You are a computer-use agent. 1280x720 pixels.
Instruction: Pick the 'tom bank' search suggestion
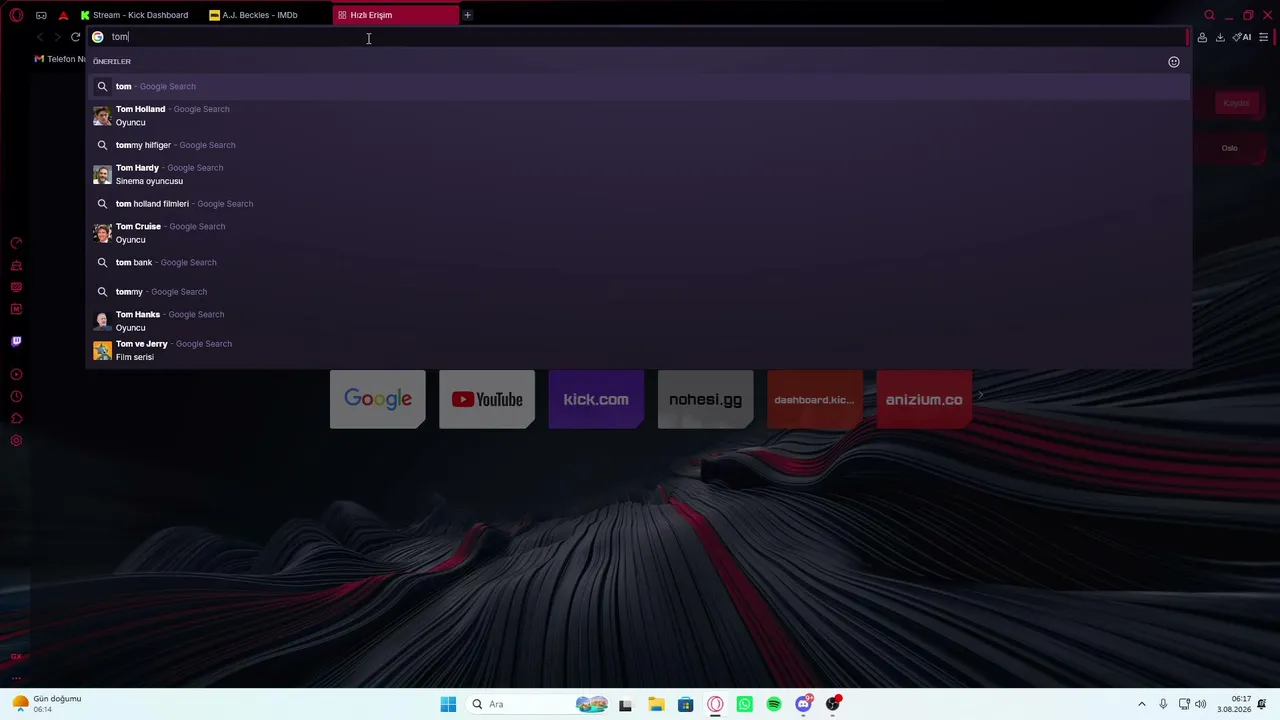point(638,262)
